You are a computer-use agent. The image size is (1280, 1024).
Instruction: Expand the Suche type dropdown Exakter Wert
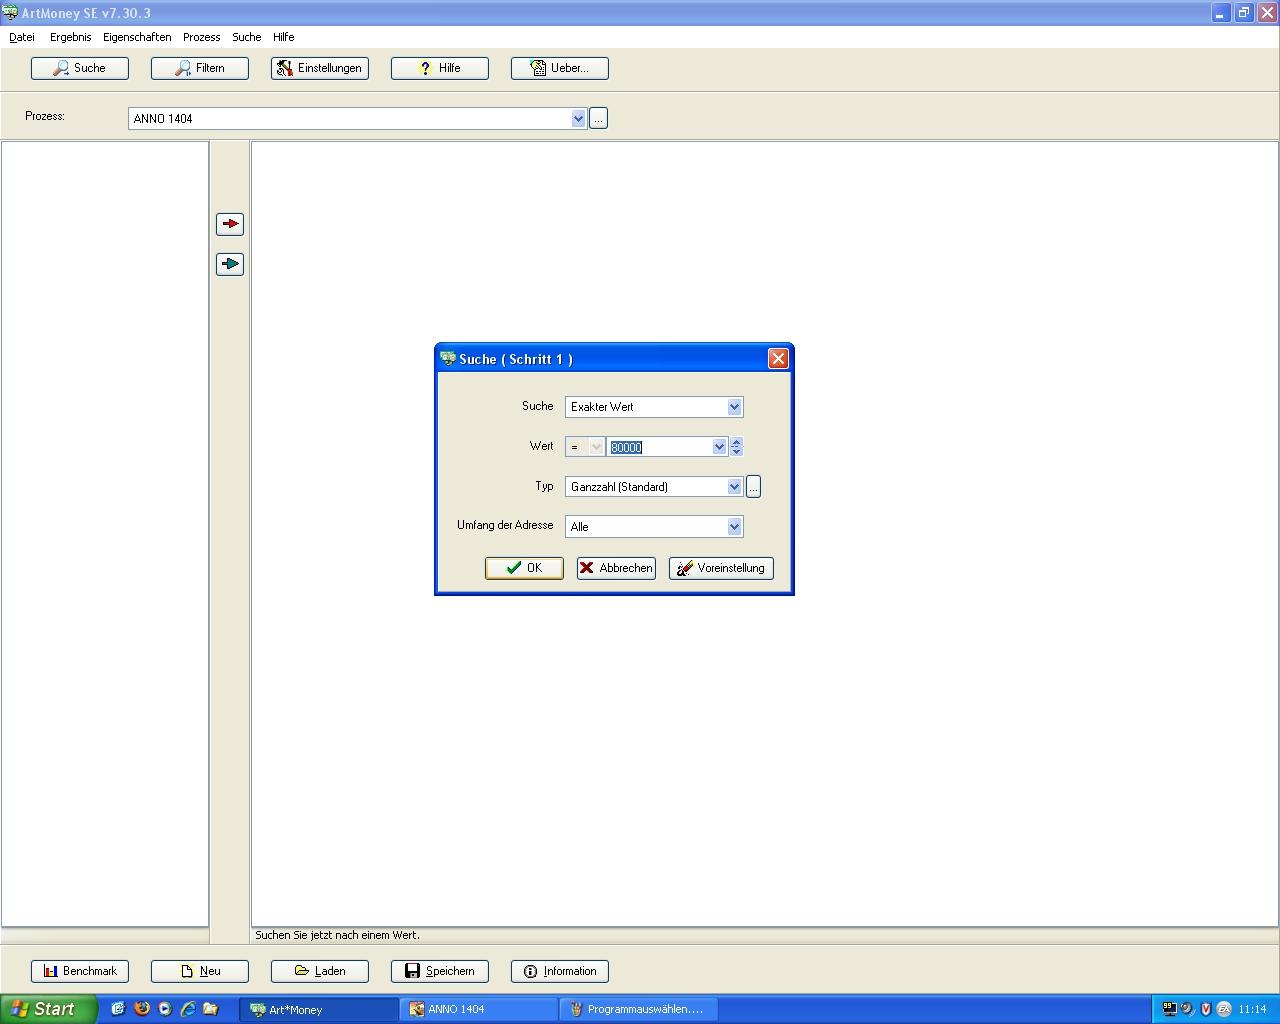click(734, 407)
